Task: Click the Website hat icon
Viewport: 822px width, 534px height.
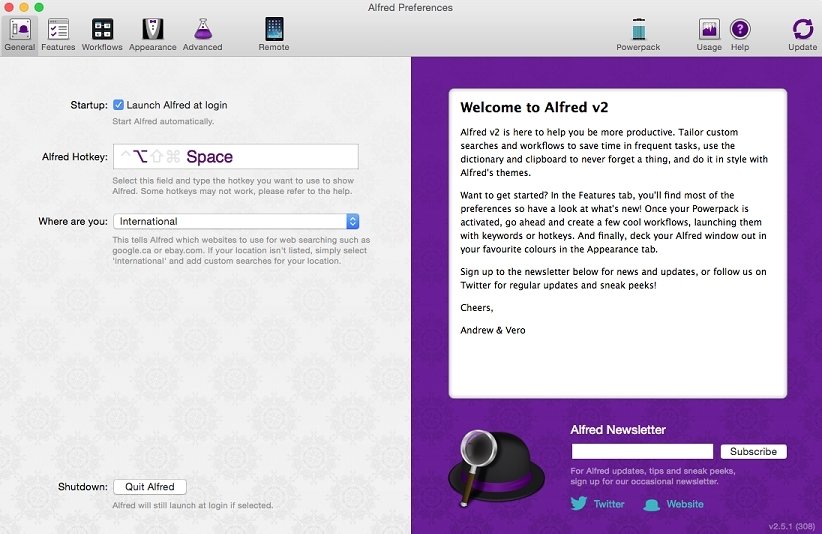Action: click(652, 505)
